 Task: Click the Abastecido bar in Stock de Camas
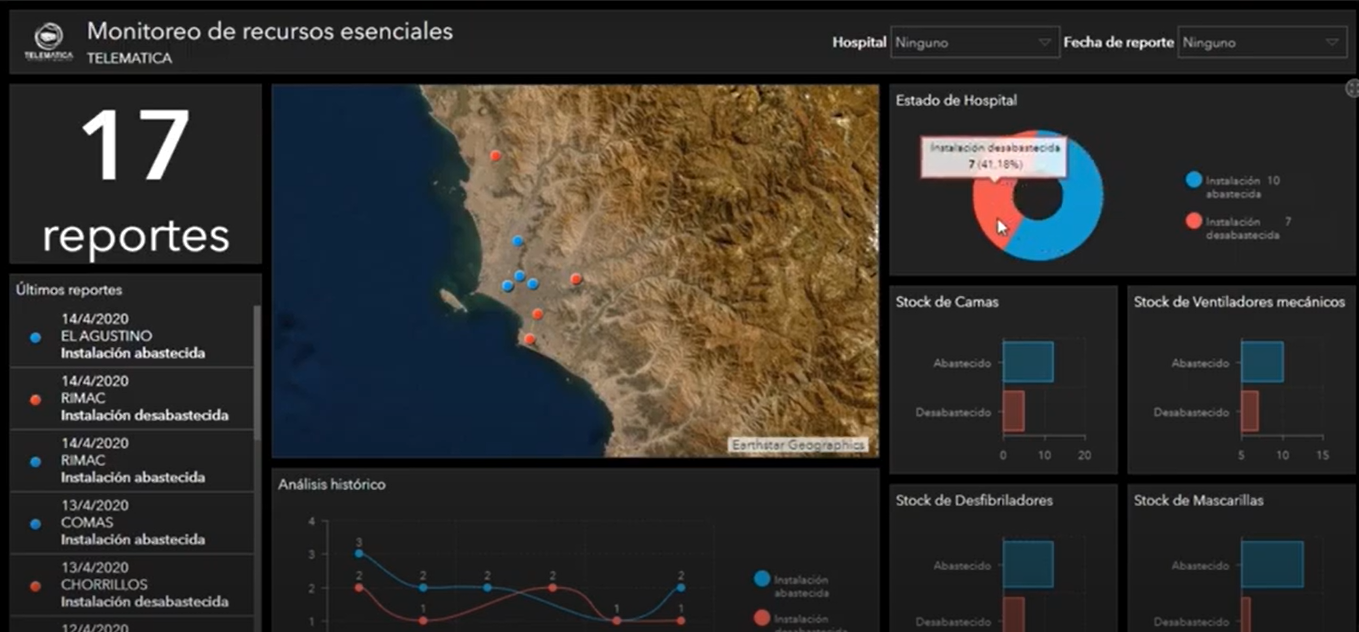1028,362
